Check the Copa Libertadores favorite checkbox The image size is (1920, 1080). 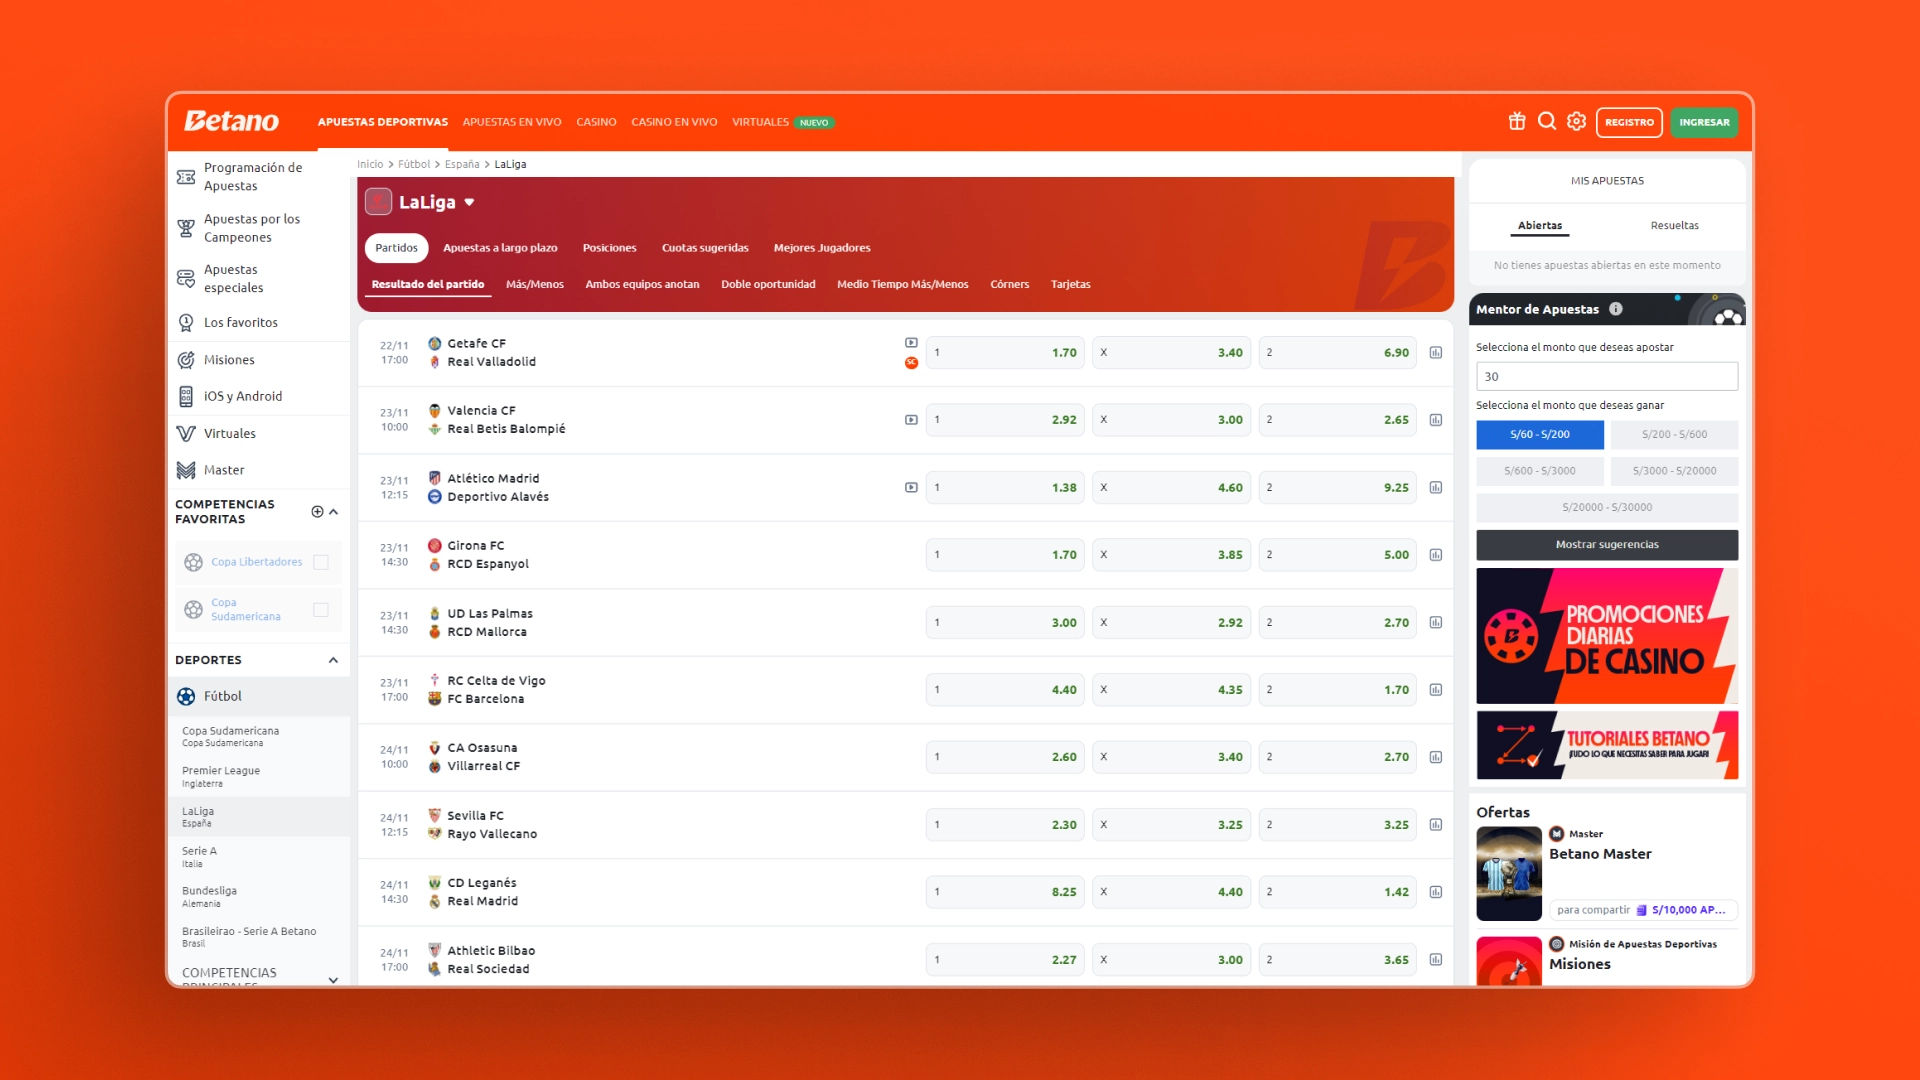(x=321, y=562)
